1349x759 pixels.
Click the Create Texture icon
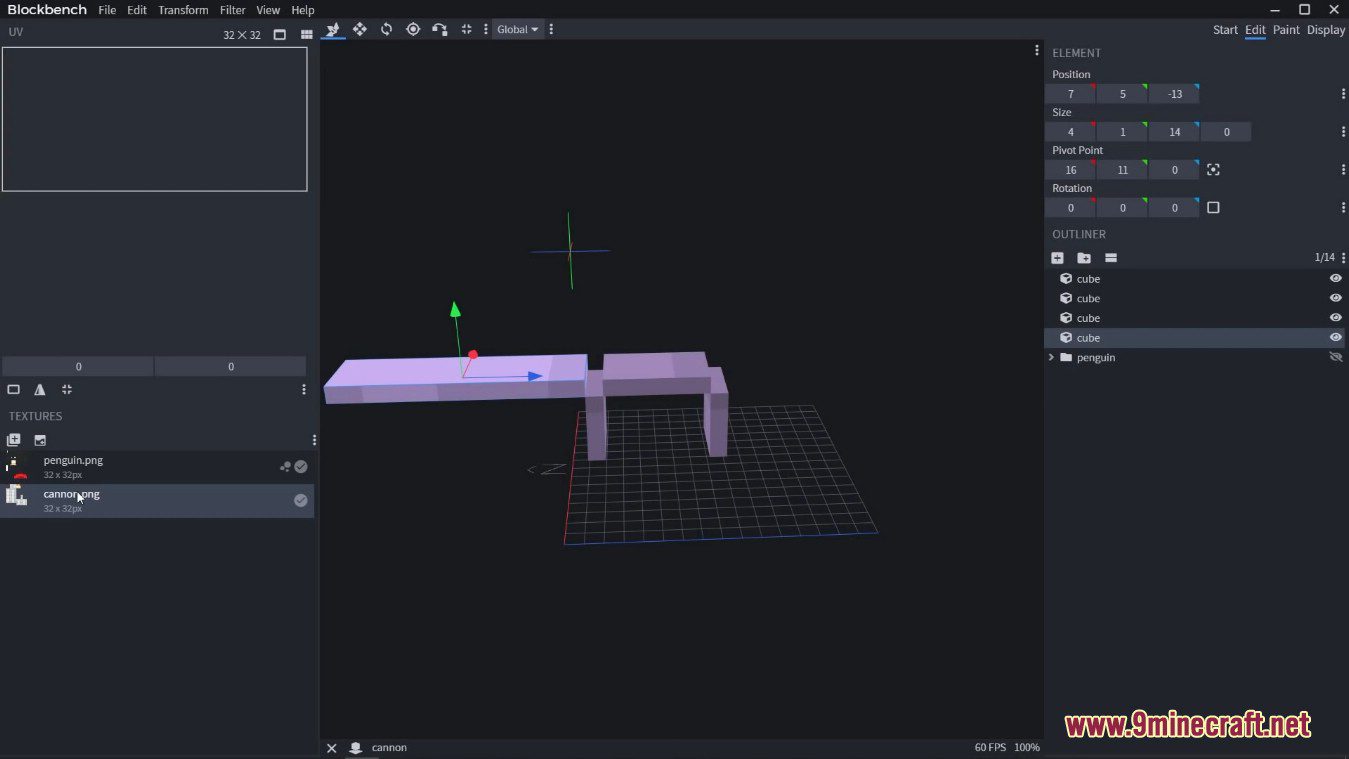pyautogui.click(x=13, y=440)
